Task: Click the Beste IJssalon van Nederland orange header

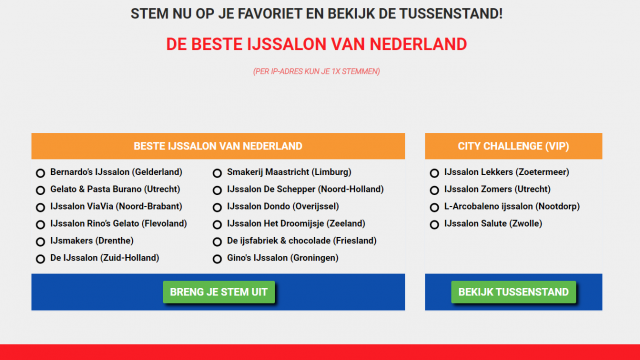Action: coord(218,146)
